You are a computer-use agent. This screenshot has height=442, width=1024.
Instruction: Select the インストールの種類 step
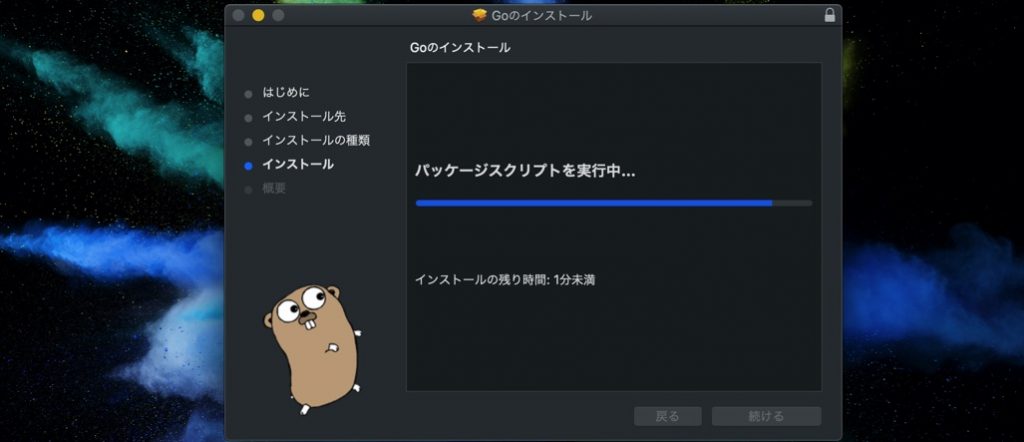316,140
